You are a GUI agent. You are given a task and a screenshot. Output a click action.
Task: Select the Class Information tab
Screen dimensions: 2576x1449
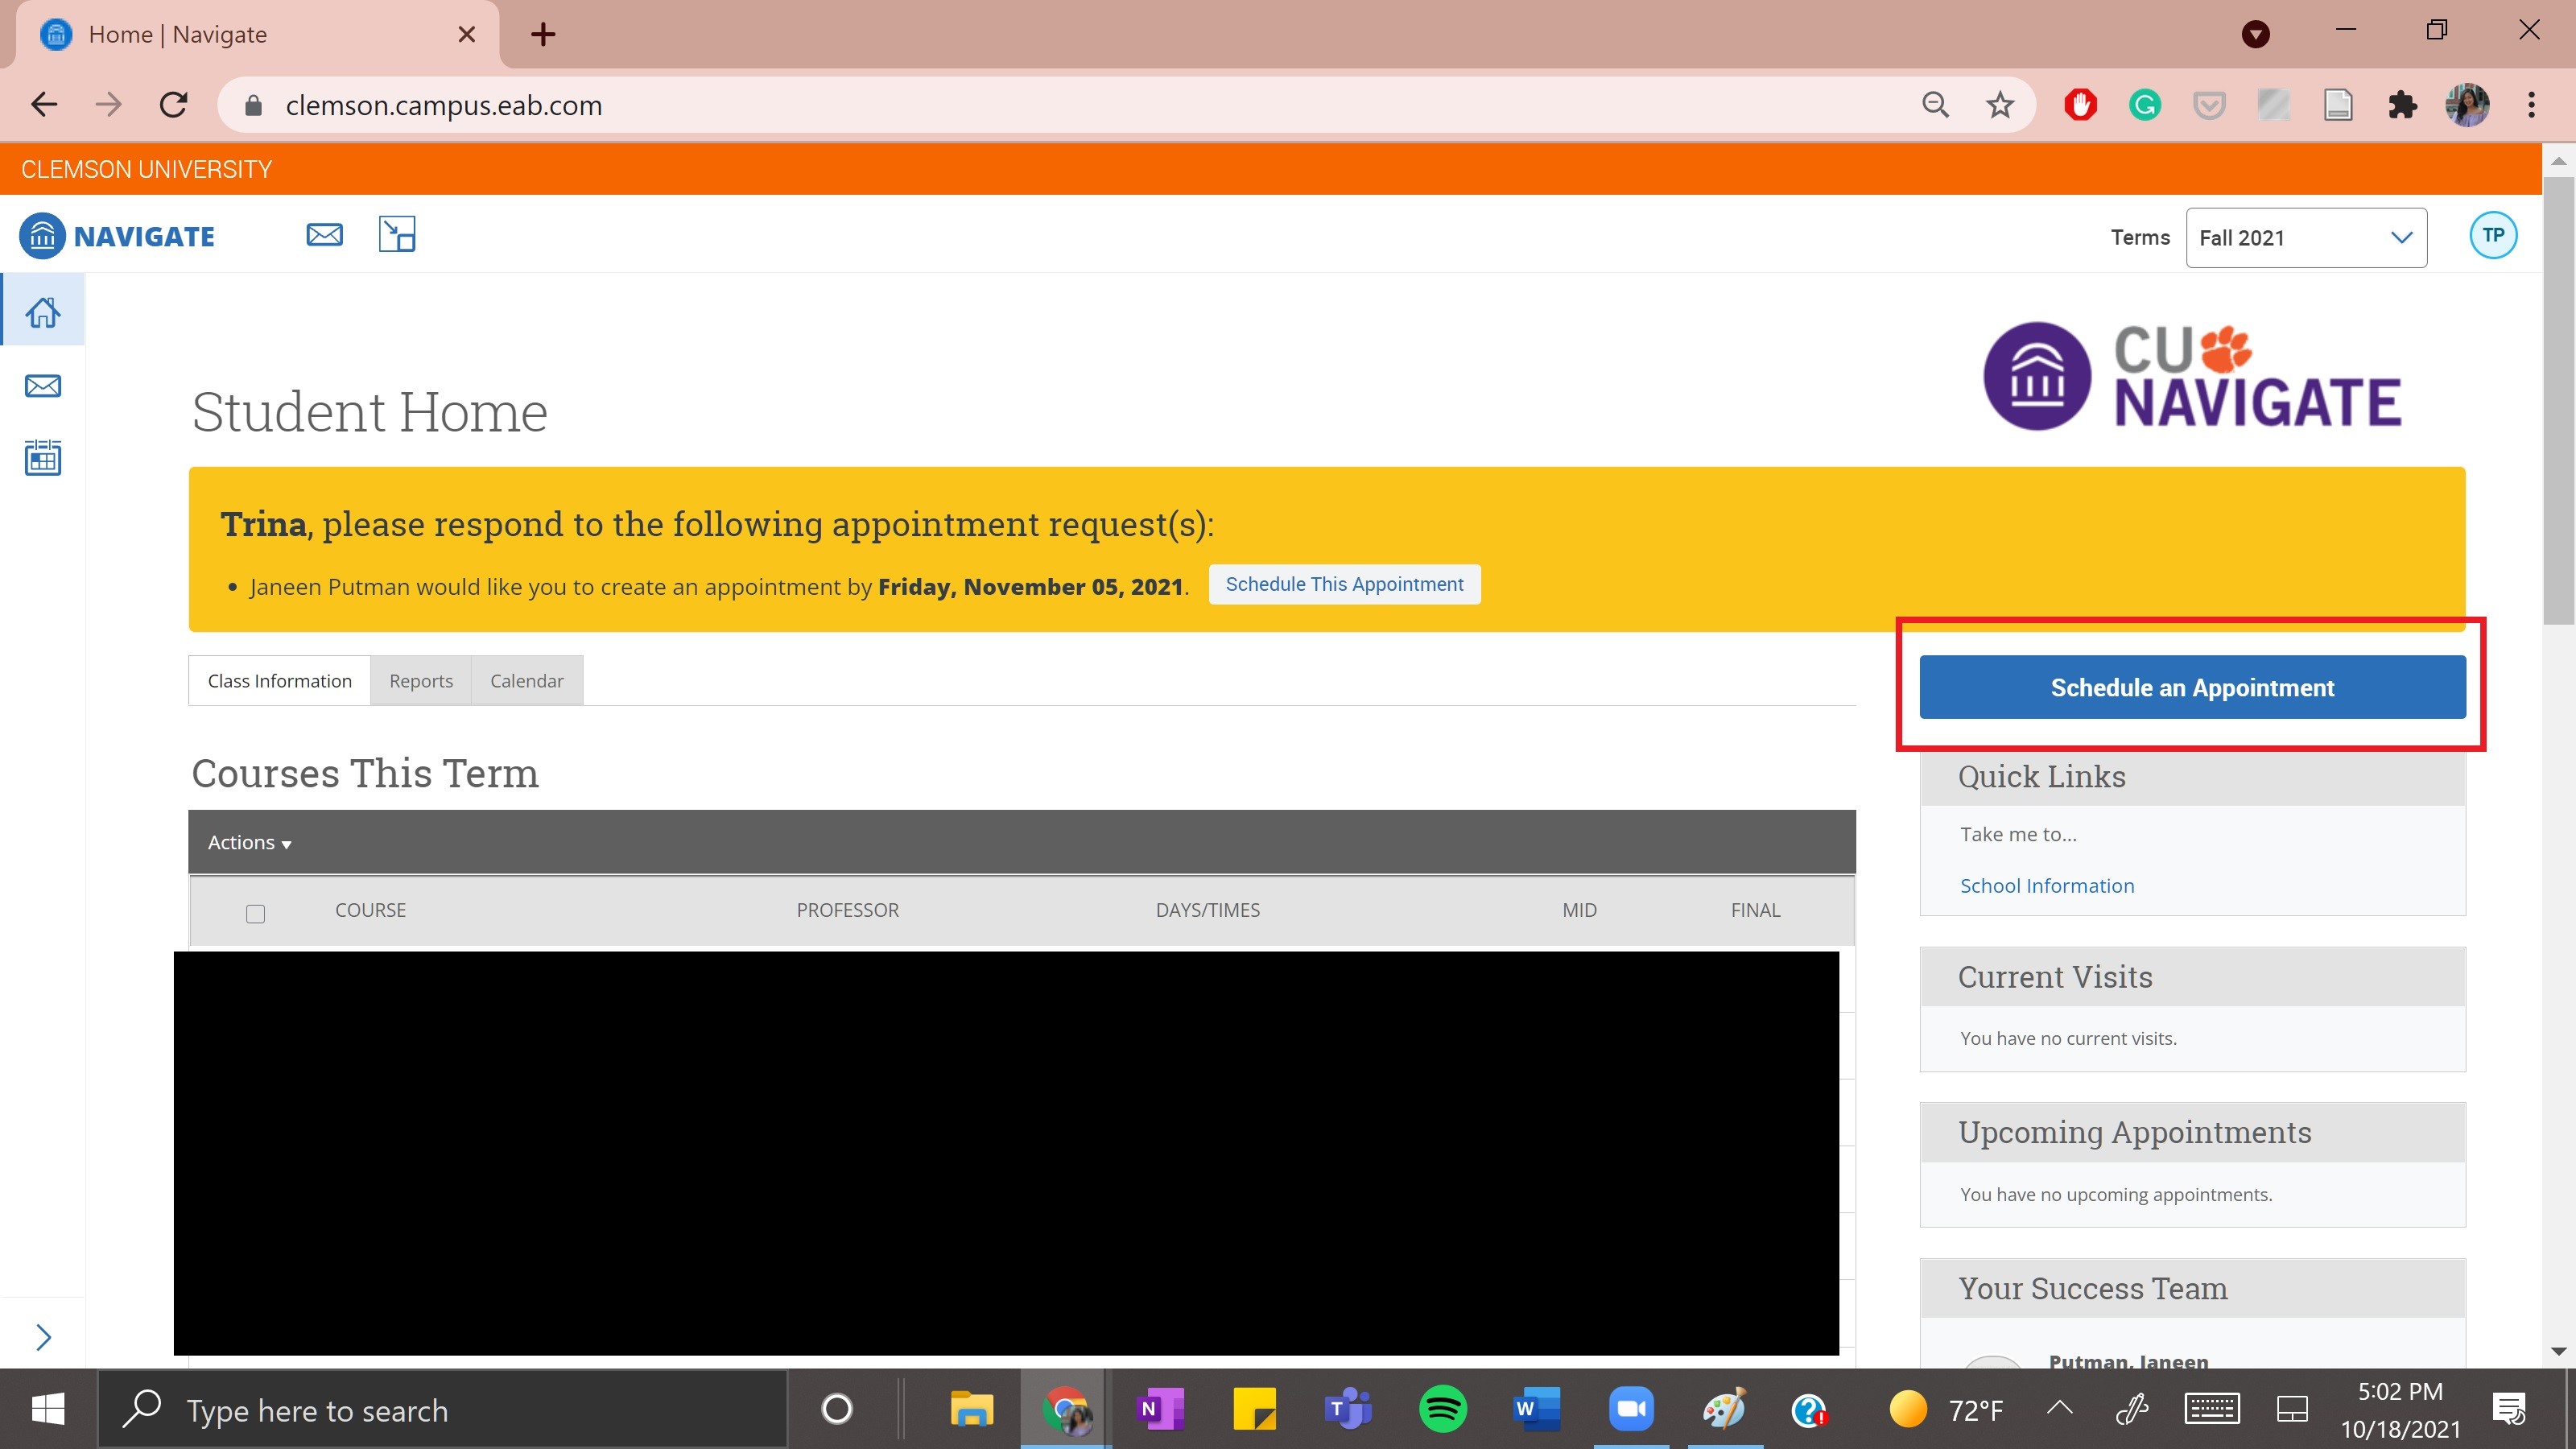tap(280, 681)
